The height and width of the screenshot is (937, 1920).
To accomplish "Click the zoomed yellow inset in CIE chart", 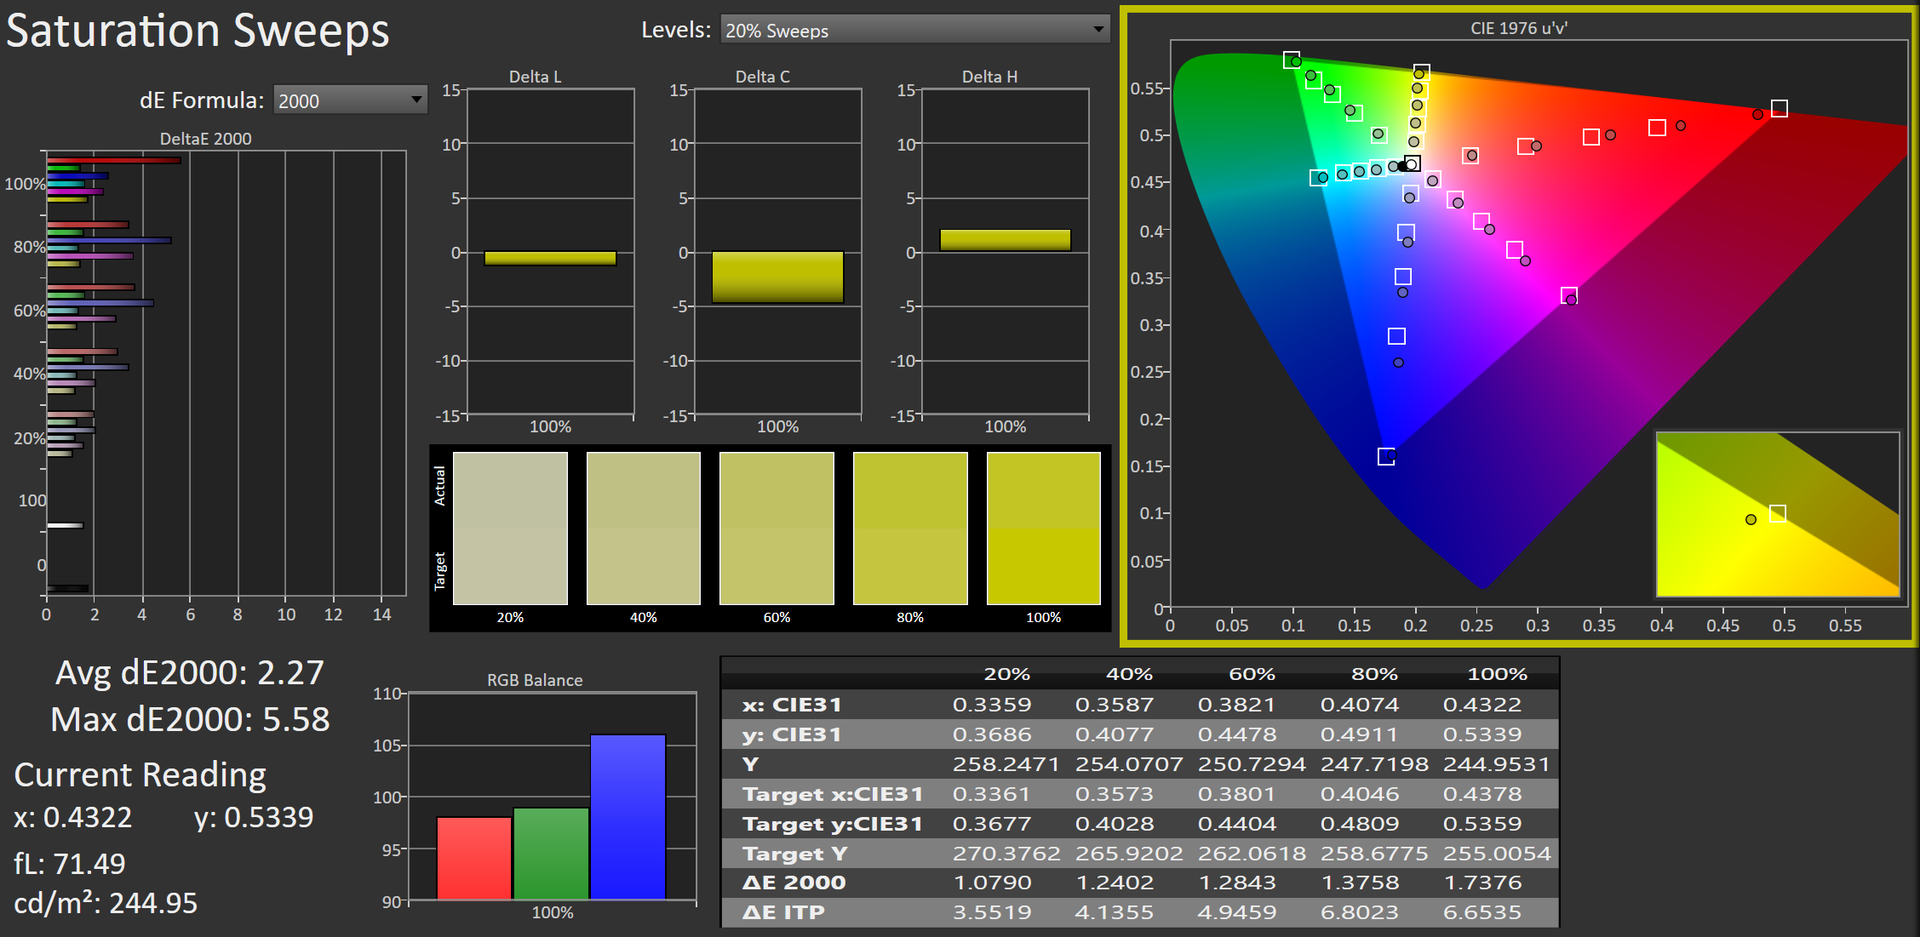I will [1777, 514].
